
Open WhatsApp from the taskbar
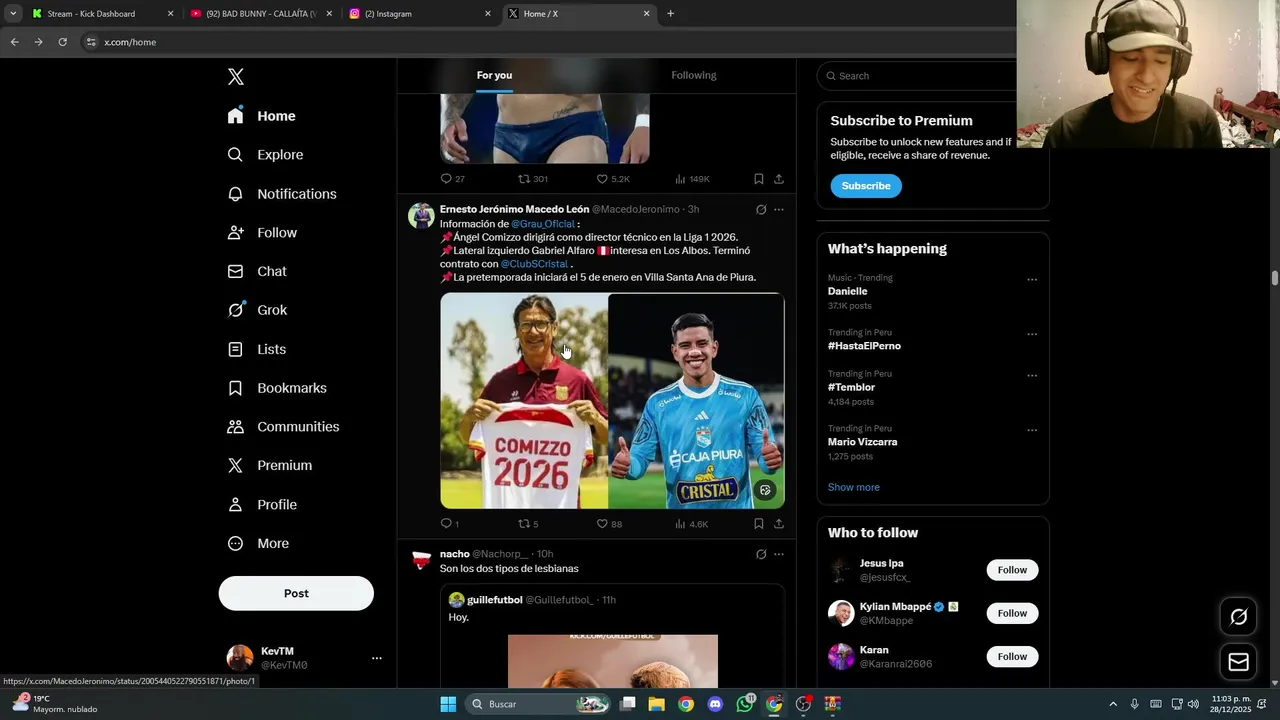coord(745,704)
